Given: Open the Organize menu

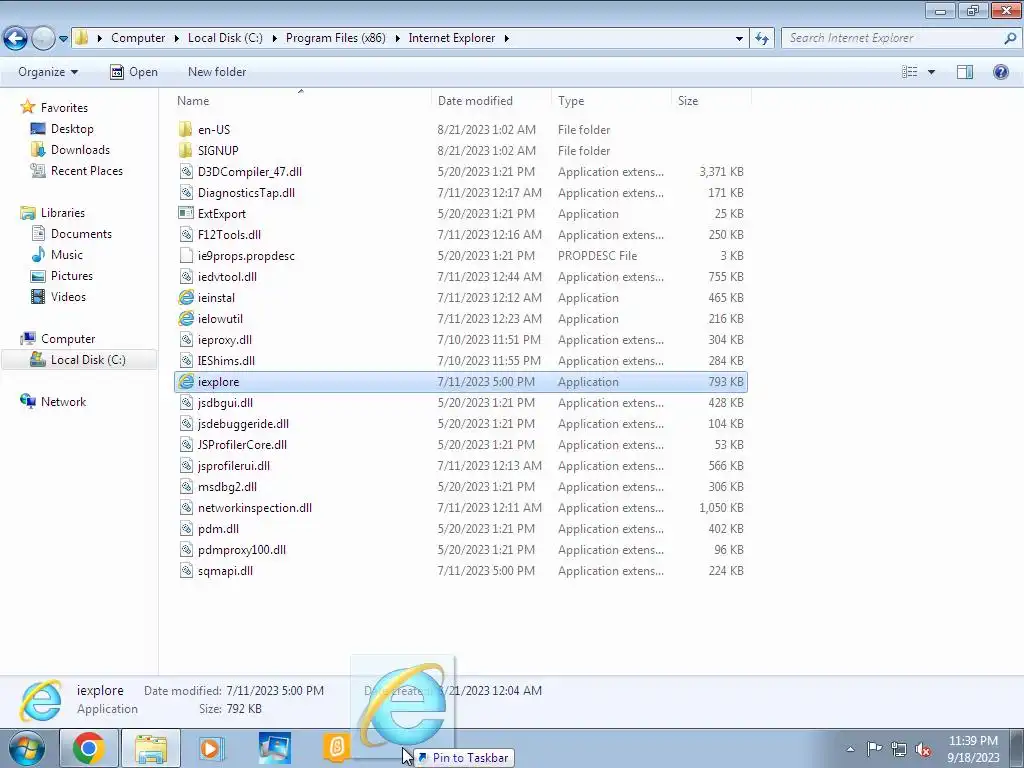Looking at the screenshot, I should click(x=48, y=72).
